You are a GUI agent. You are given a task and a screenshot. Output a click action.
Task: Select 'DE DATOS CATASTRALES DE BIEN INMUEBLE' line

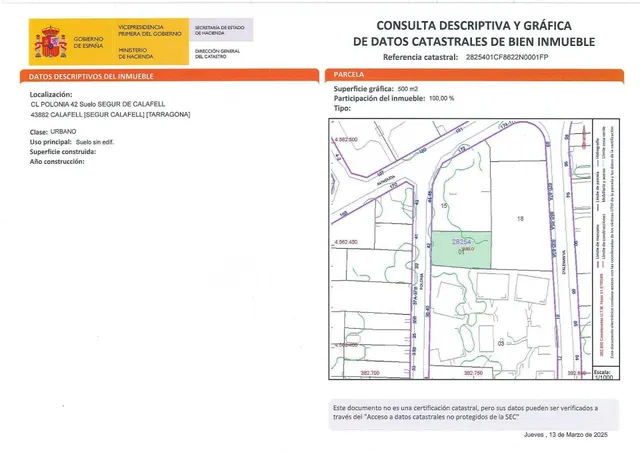(474, 42)
